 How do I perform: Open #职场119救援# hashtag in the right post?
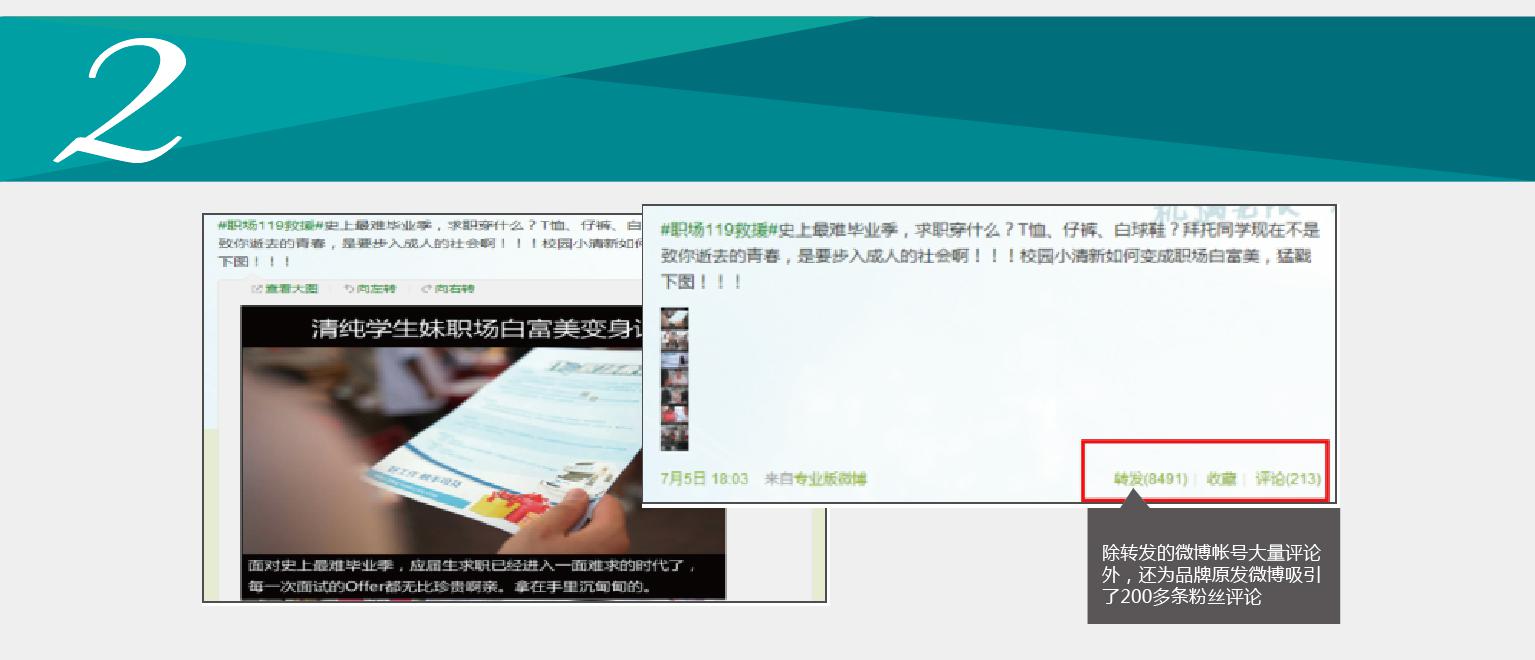(x=718, y=231)
